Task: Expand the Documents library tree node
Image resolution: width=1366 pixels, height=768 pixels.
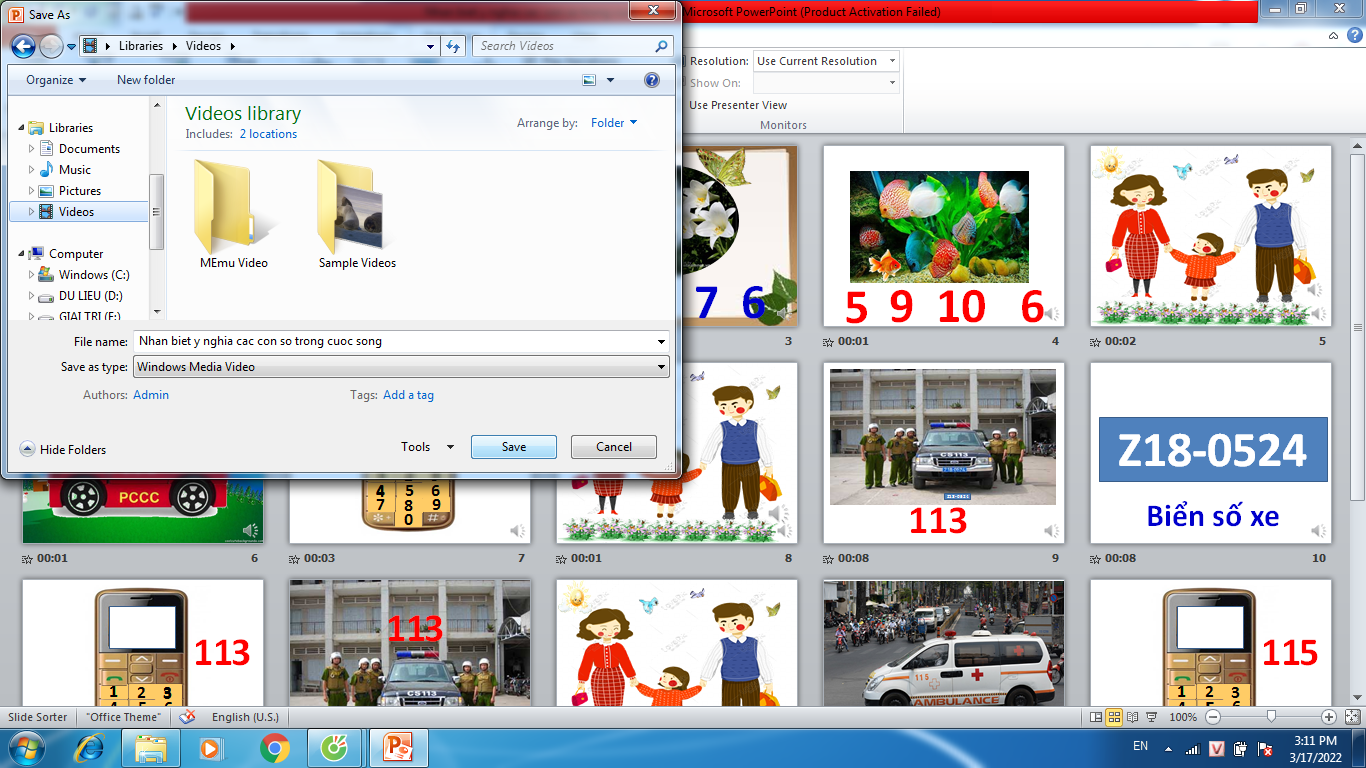Action: 32,149
